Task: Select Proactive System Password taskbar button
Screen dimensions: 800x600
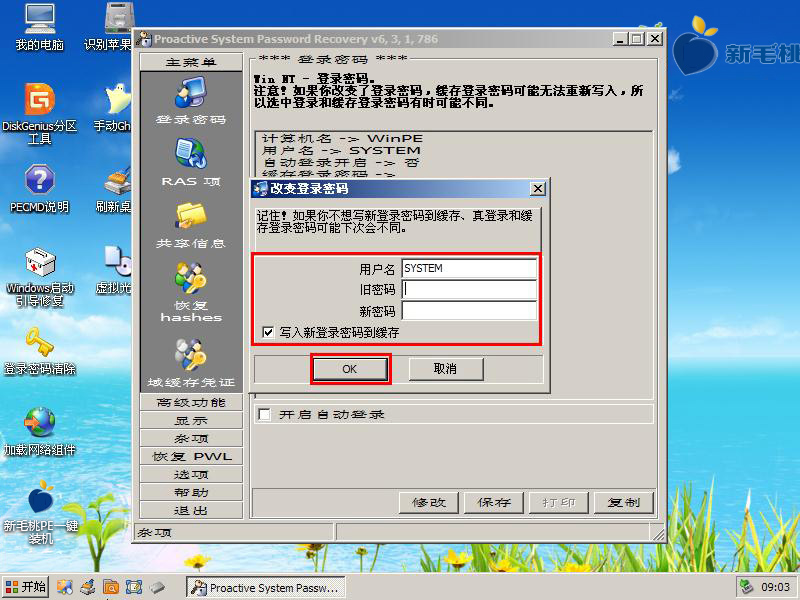Action: 265,587
